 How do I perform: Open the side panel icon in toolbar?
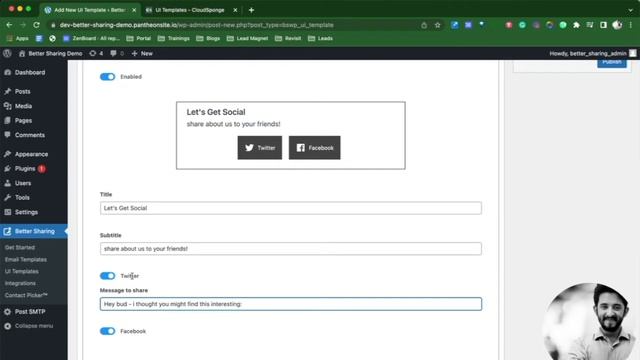(x=603, y=25)
